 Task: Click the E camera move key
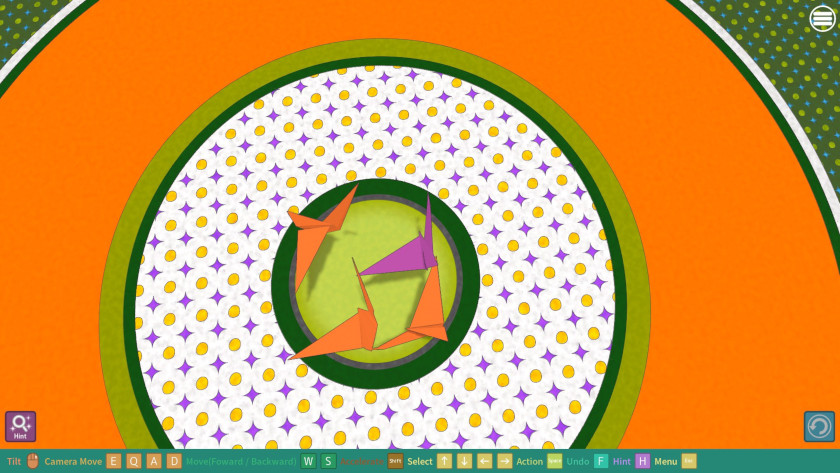point(113,461)
